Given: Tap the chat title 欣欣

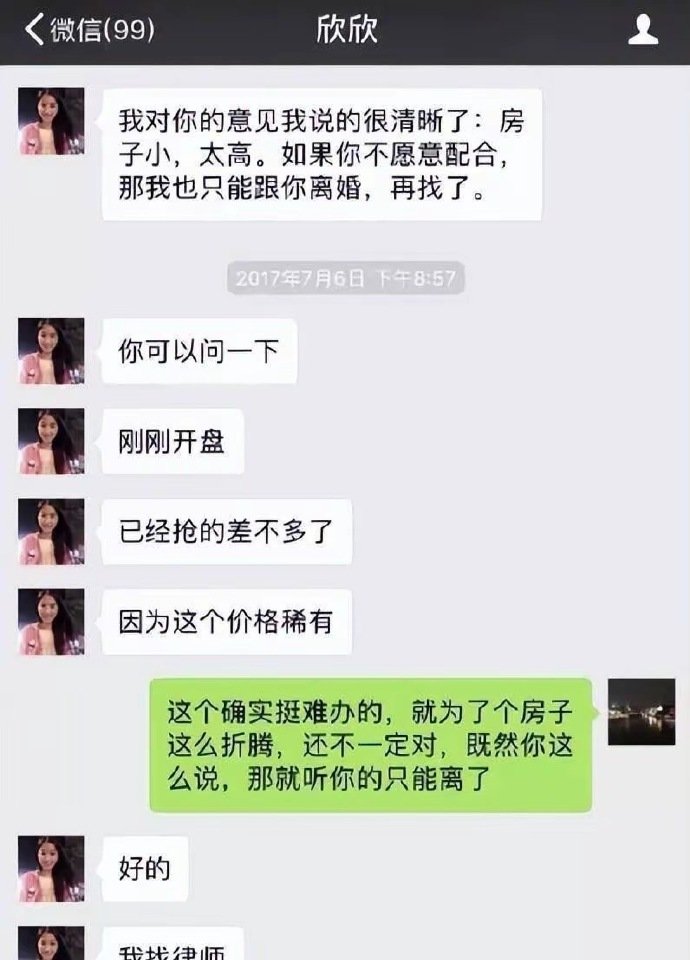Looking at the screenshot, I should [347, 29].
